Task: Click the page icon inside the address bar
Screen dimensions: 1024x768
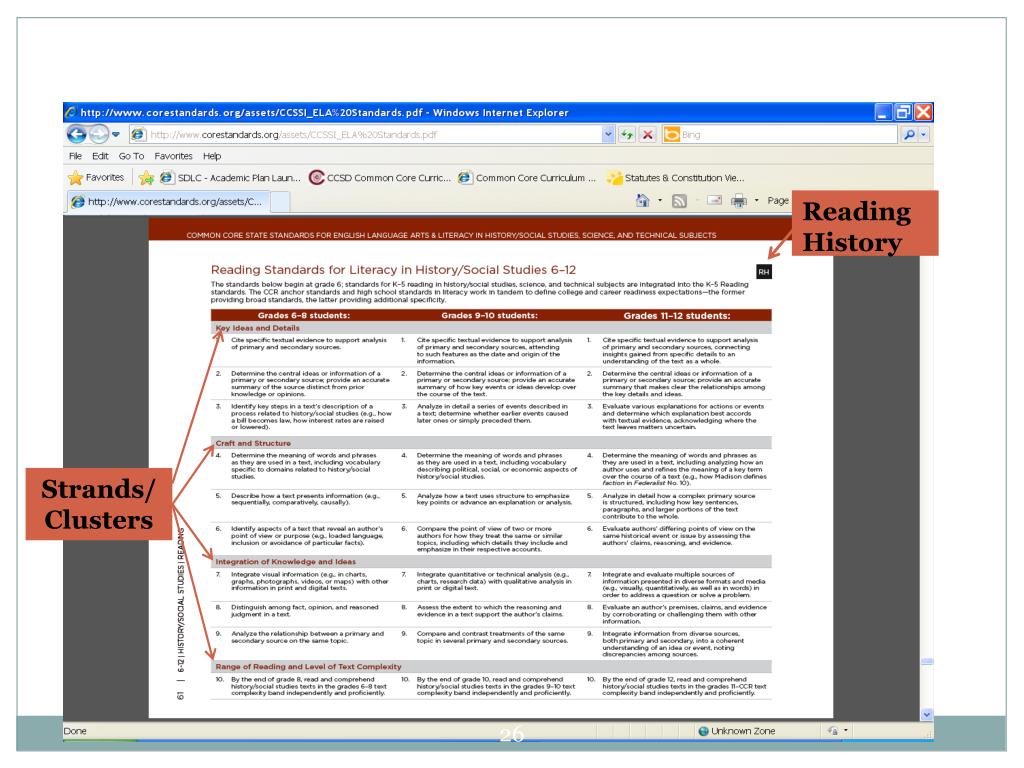Action: pos(138,135)
